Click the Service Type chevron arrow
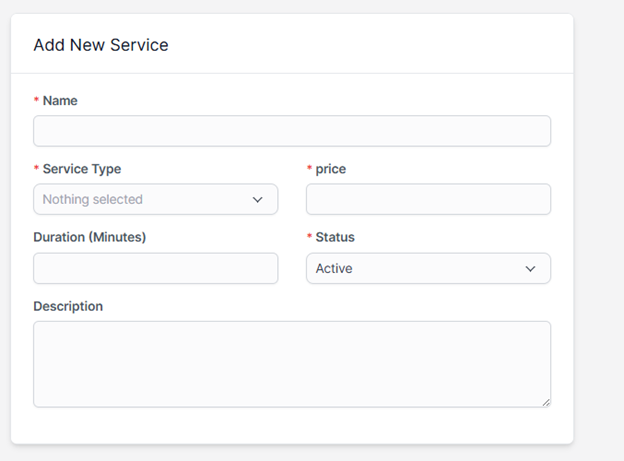The width and height of the screenshot is (624, 461). tap(258, 199)
